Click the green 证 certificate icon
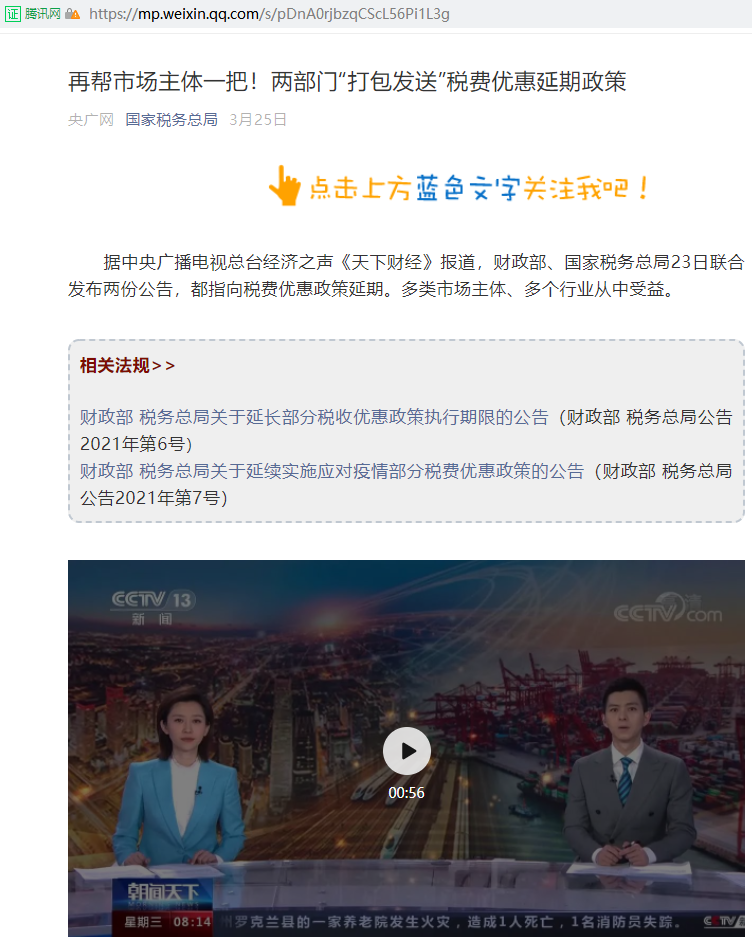Viewport: 752px width, 937px height. pos(13,14)
